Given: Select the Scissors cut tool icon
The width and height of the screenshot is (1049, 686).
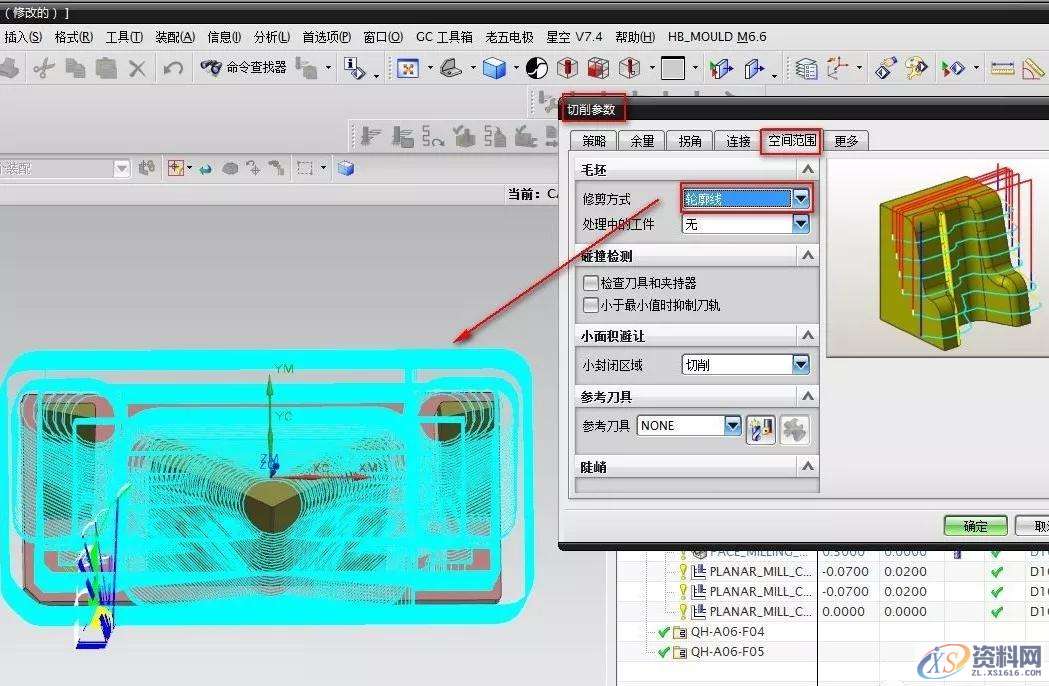Looking at the screenshot, I should tap(45, 68).
